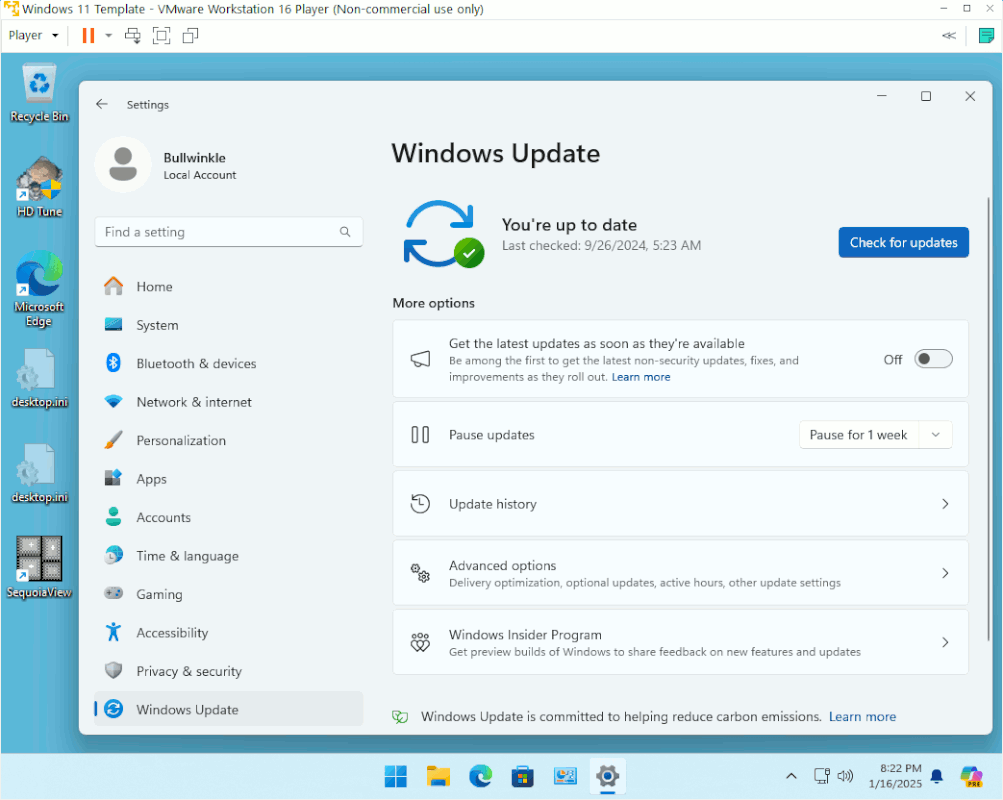Click the VMware Unity mode icon
1003x800 pixels.
click(190, 35)
